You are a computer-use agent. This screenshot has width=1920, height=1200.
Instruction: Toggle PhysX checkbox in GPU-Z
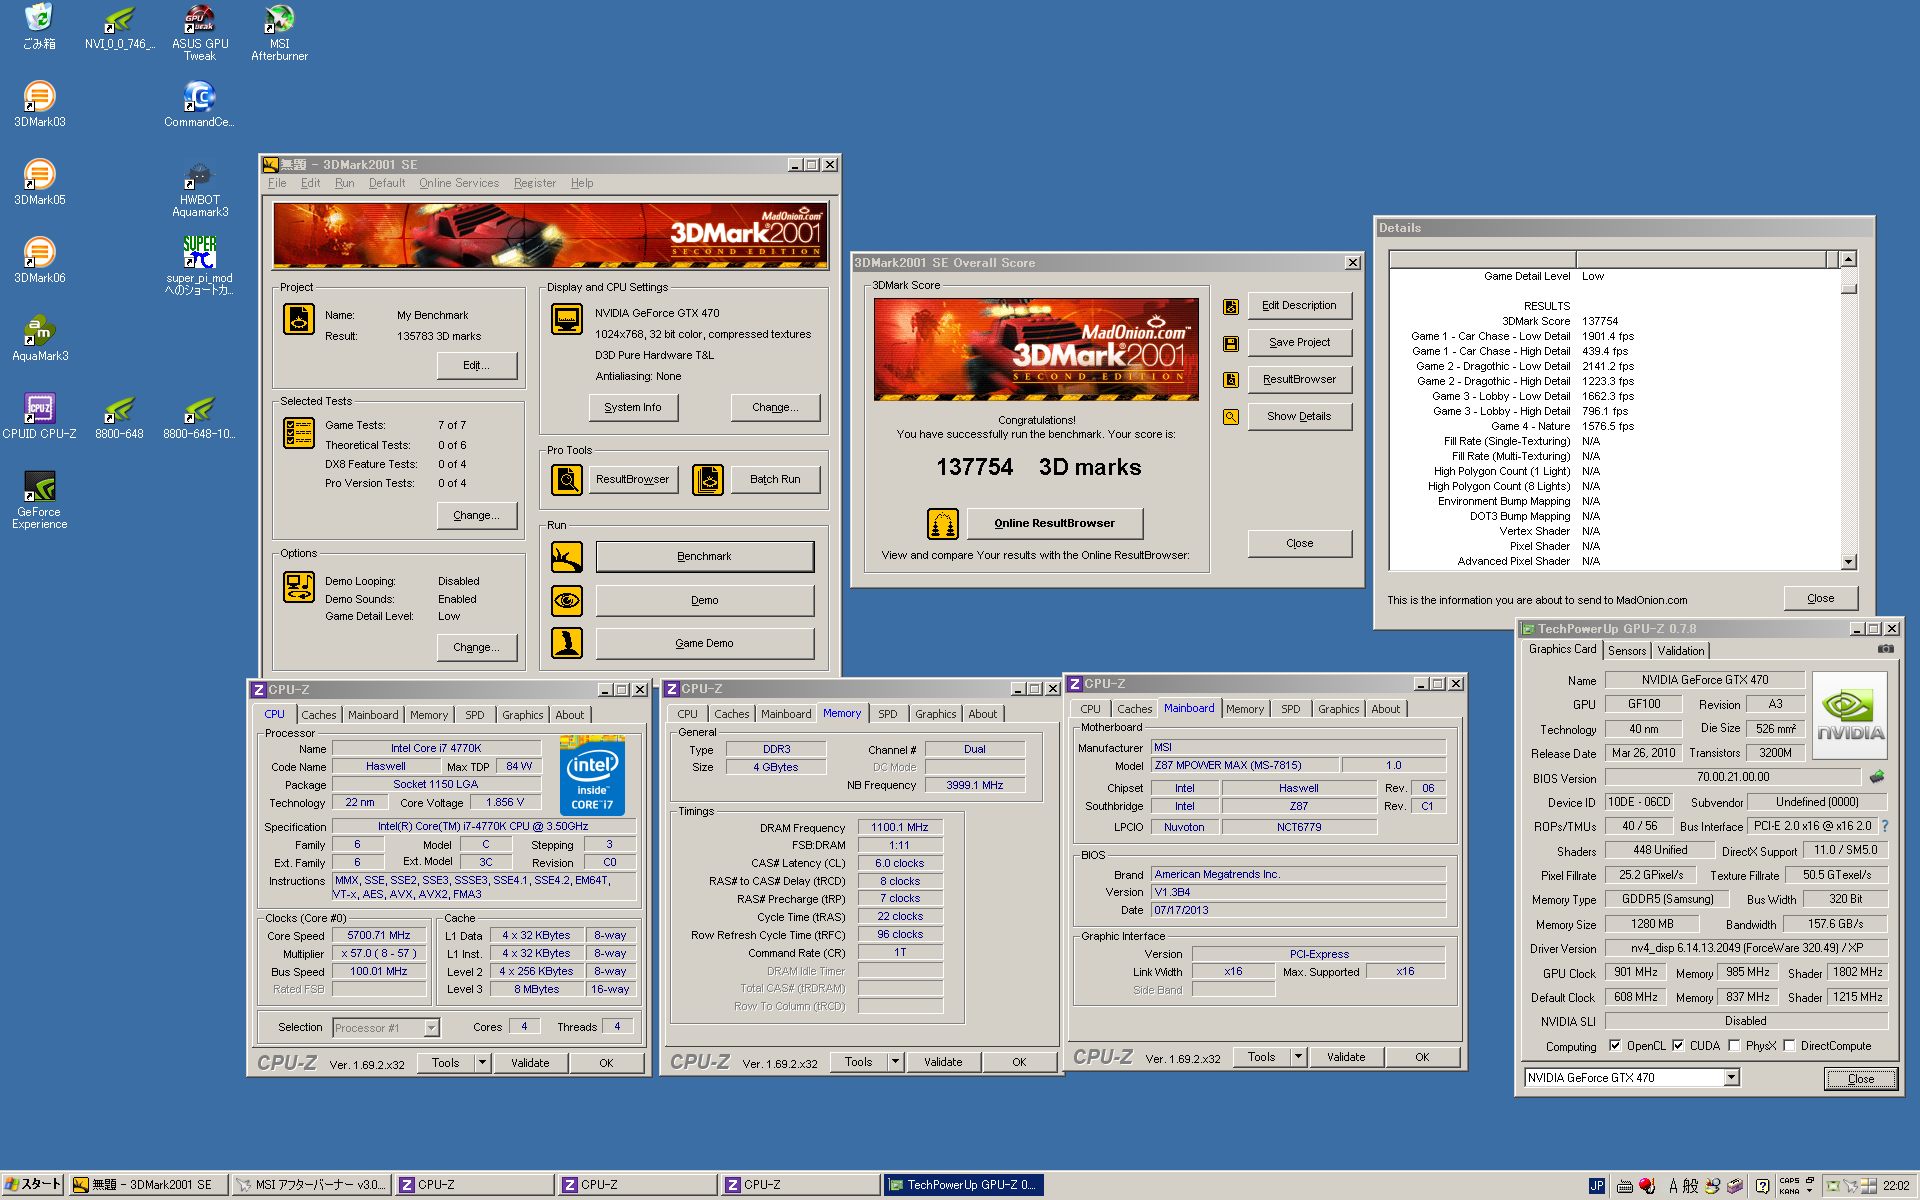(x=1734, y=1046)
